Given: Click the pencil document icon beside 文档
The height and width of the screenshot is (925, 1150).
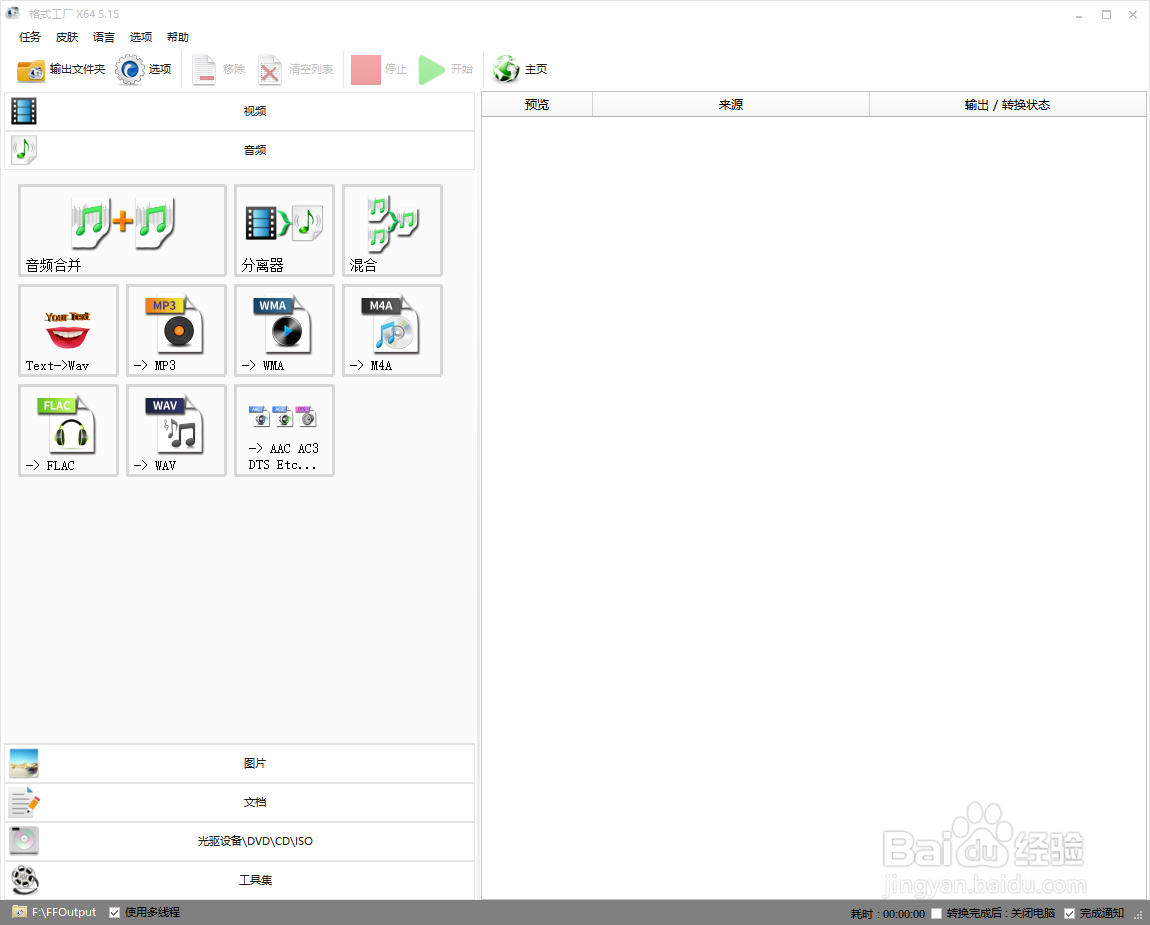Looking at the screenshot, I should coord(24,802).
